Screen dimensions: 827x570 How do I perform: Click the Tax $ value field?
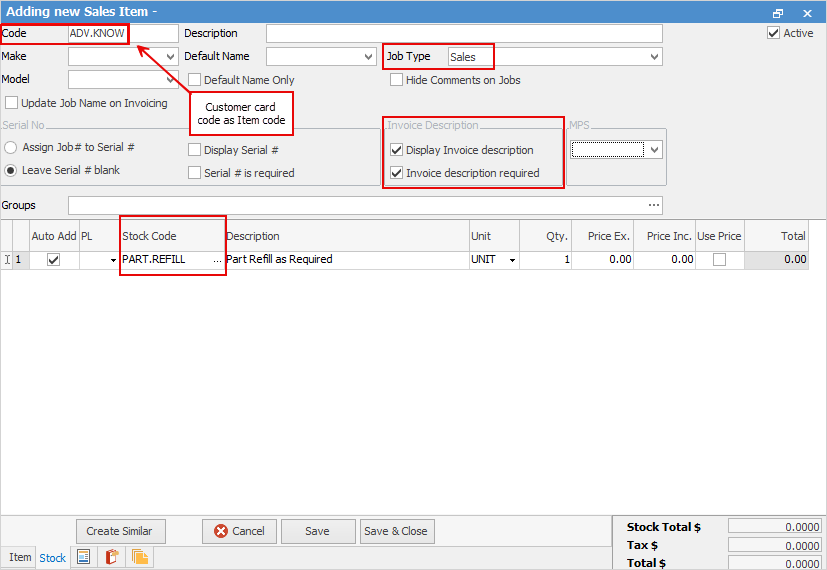774,545
